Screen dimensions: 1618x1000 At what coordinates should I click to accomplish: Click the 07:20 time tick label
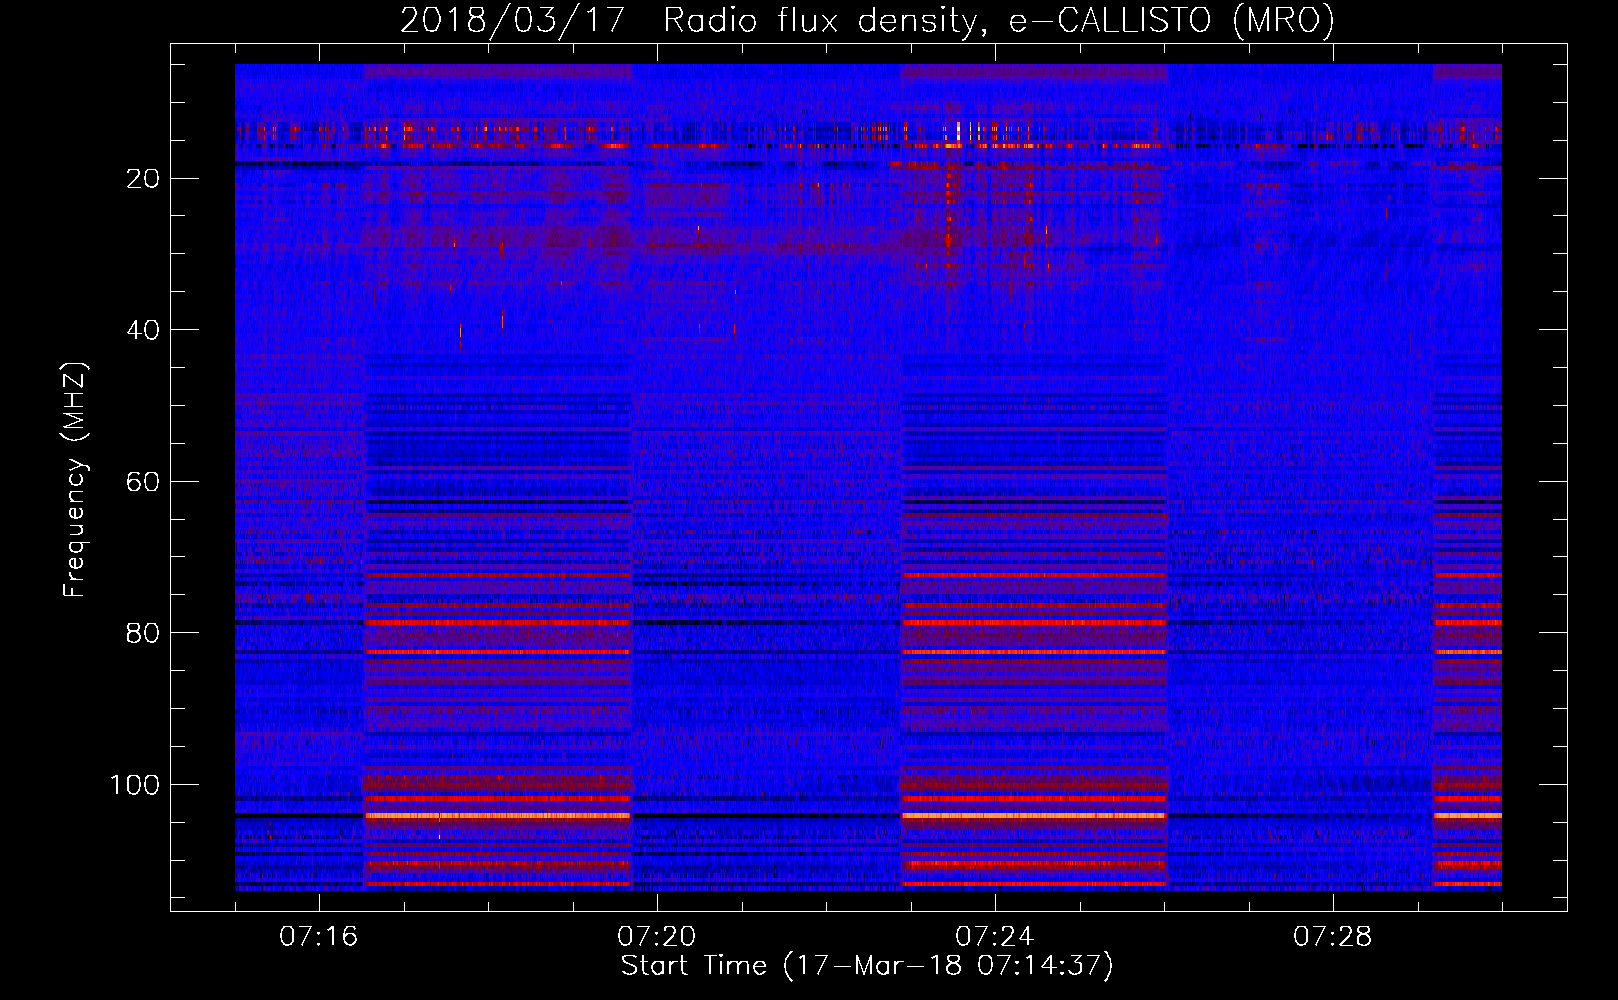point(657,937)
